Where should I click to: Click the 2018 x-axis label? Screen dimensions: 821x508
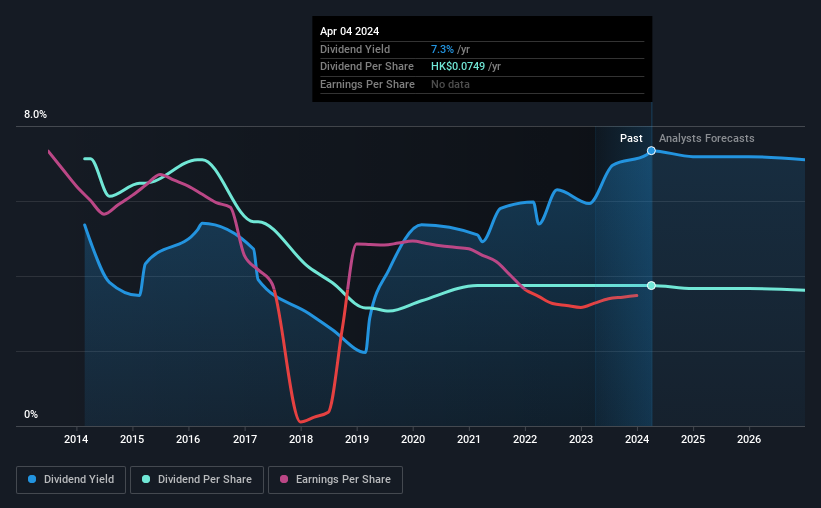click(301, 439)
